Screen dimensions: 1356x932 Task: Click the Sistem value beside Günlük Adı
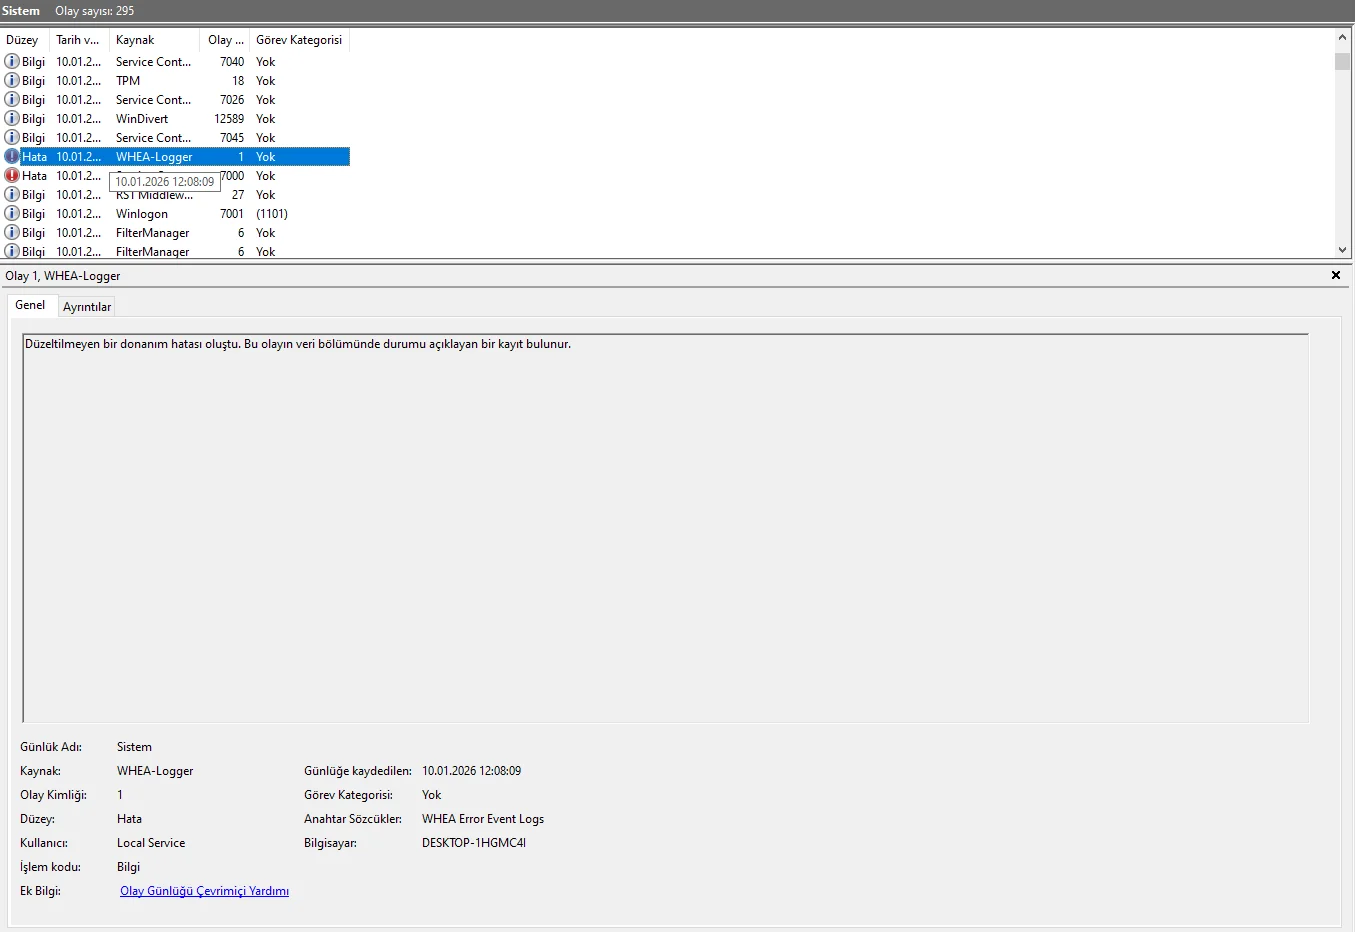click(x=134, y=747)
